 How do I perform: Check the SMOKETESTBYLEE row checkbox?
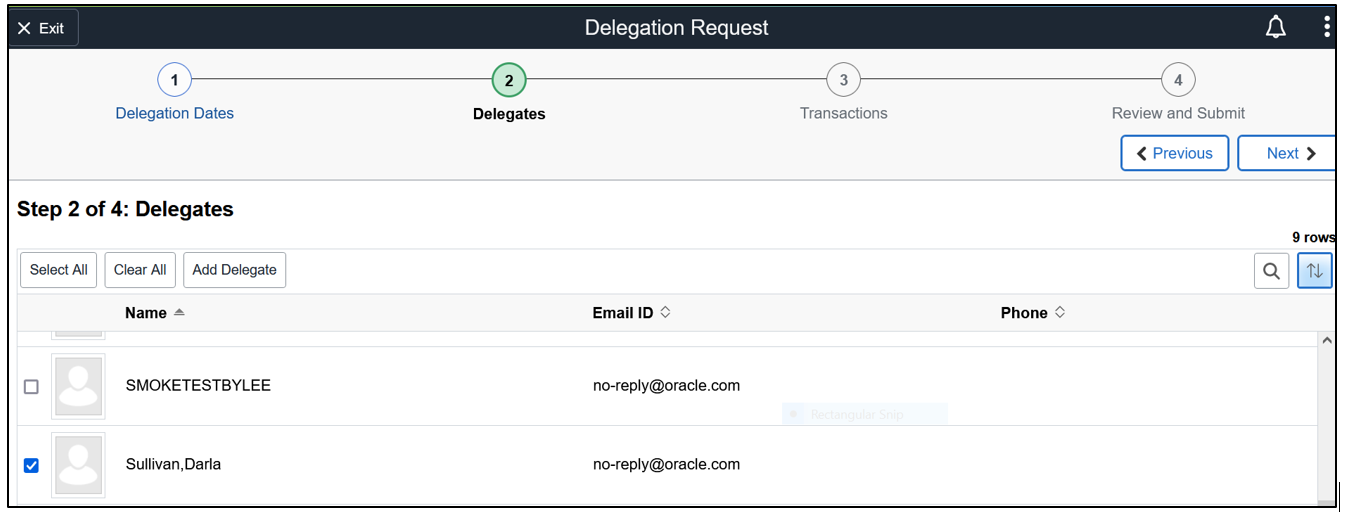tap(31, 387)
